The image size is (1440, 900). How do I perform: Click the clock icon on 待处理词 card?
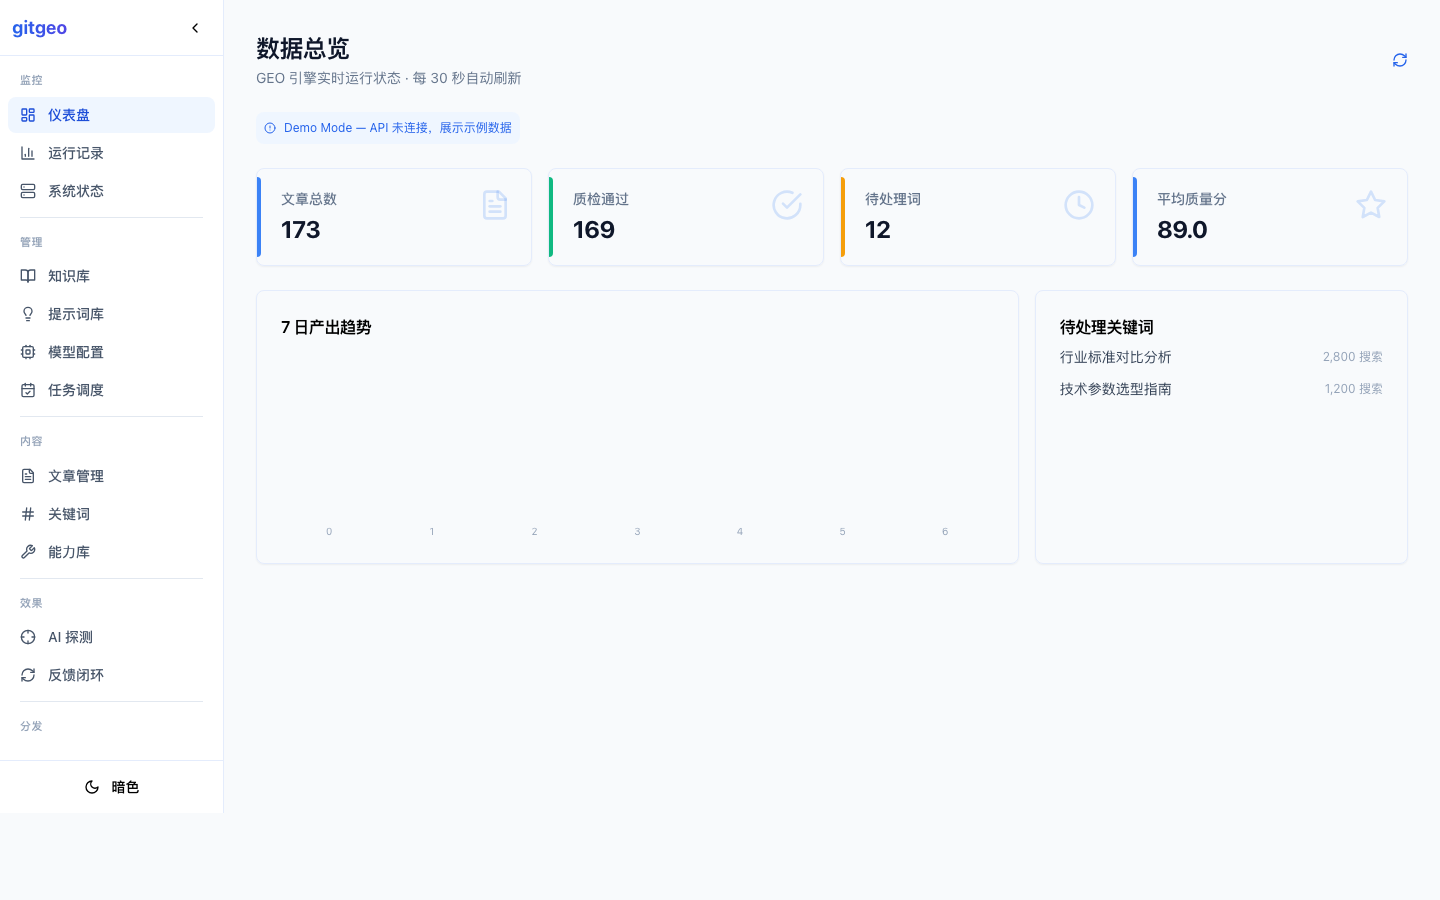coord(1079,205)
